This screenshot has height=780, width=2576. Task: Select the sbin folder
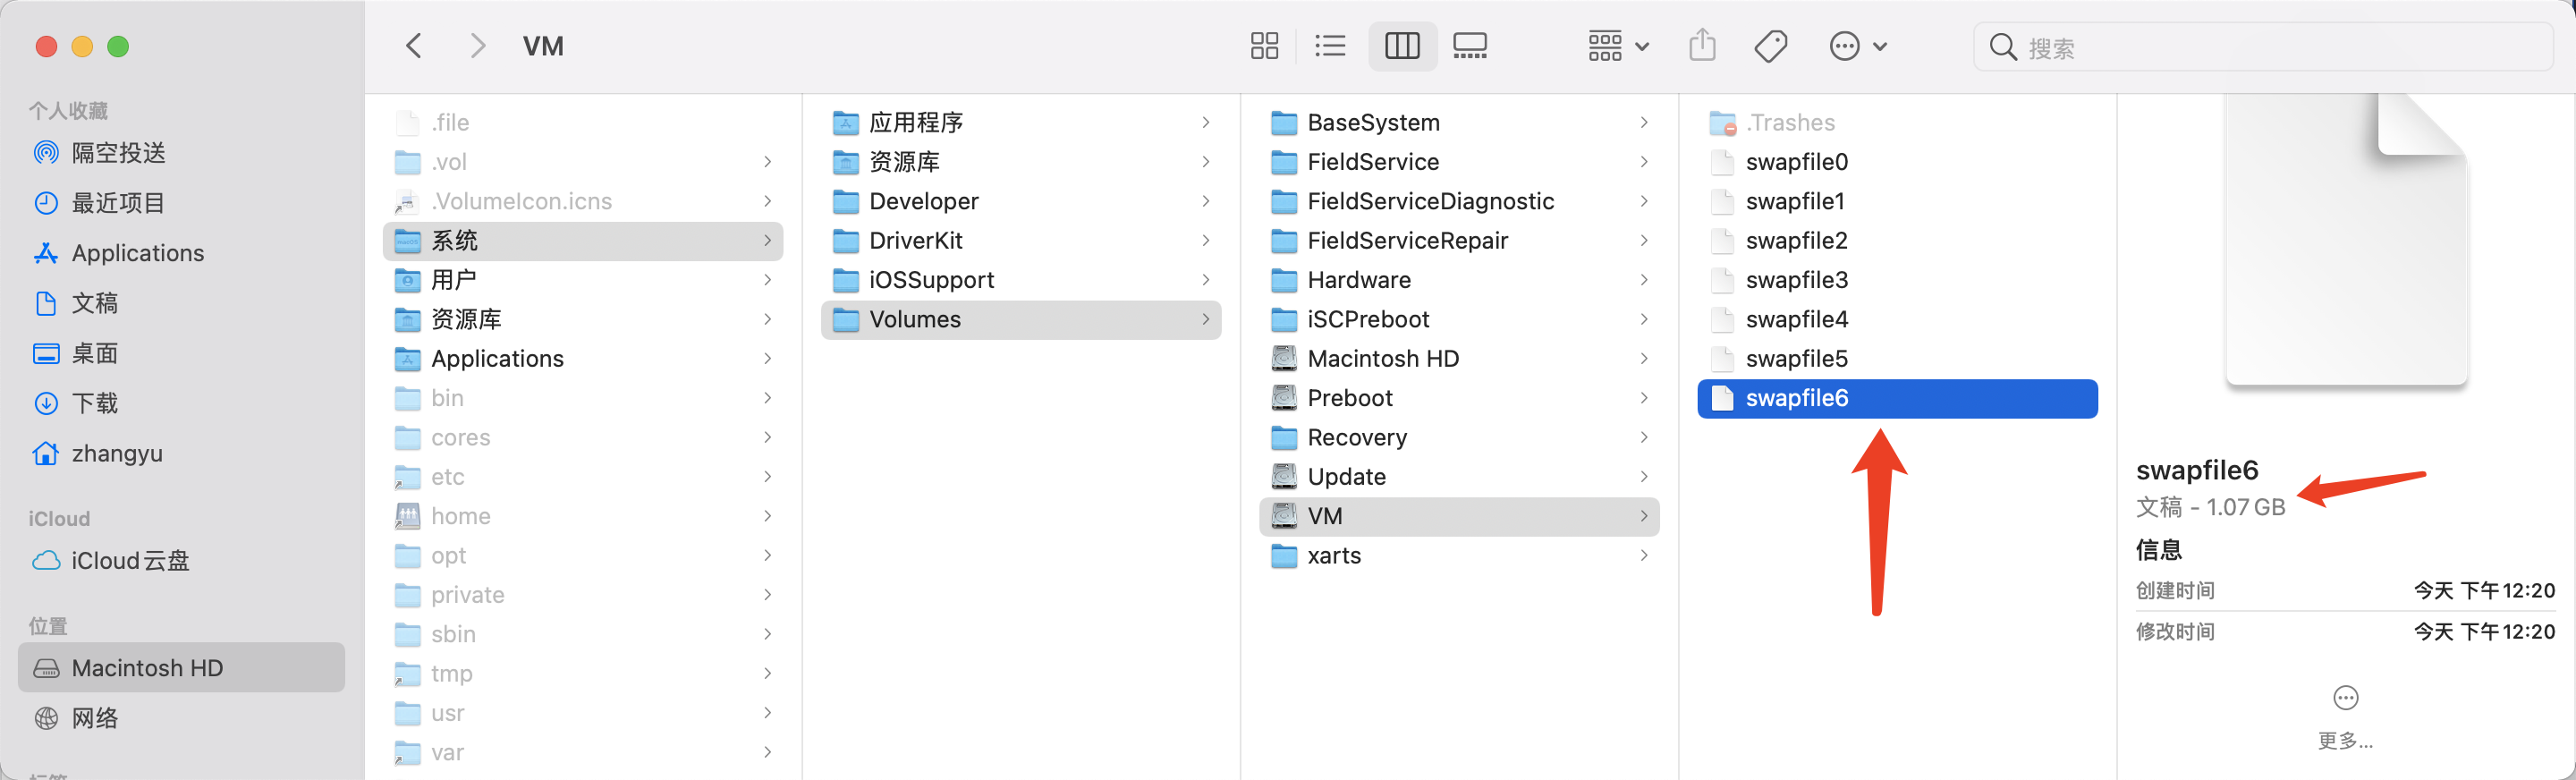point(583,635)
